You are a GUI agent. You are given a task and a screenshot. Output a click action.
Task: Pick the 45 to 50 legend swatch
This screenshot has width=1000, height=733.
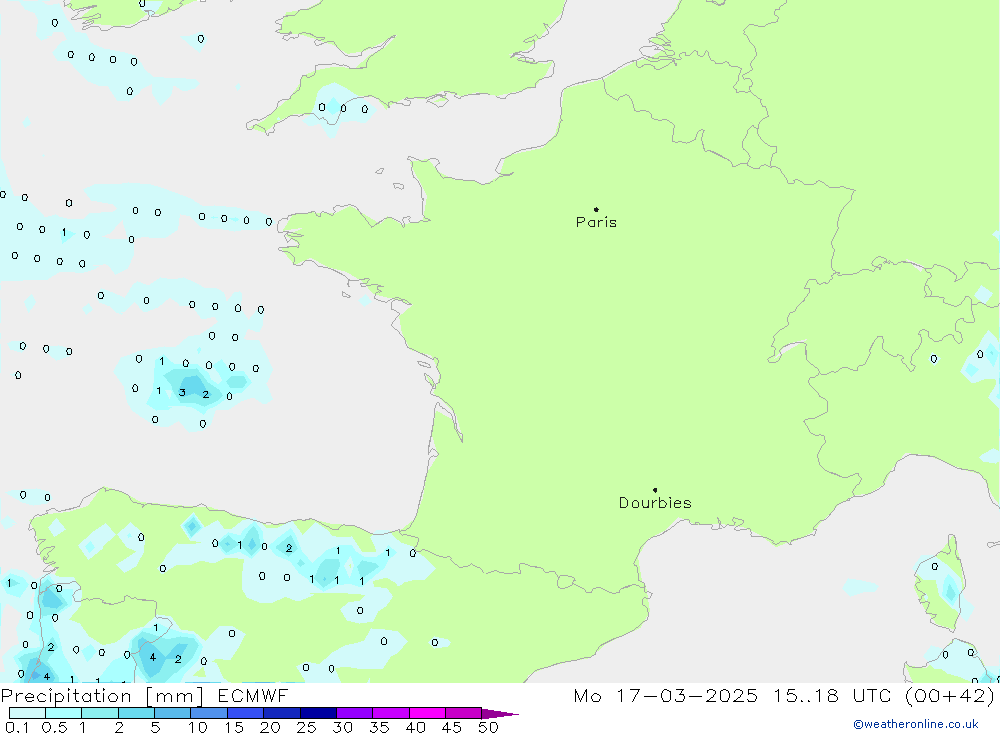point(464,713)
